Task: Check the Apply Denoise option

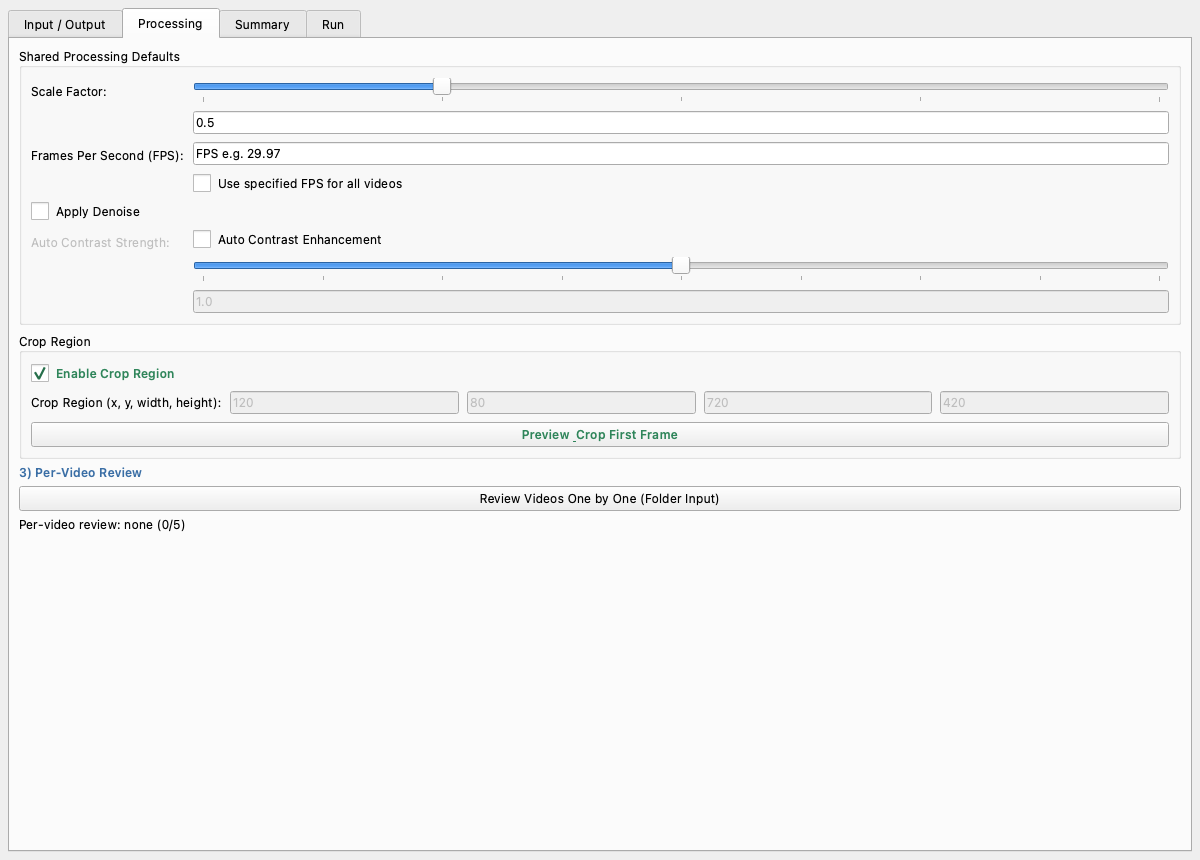Action: tap(40, 211)
